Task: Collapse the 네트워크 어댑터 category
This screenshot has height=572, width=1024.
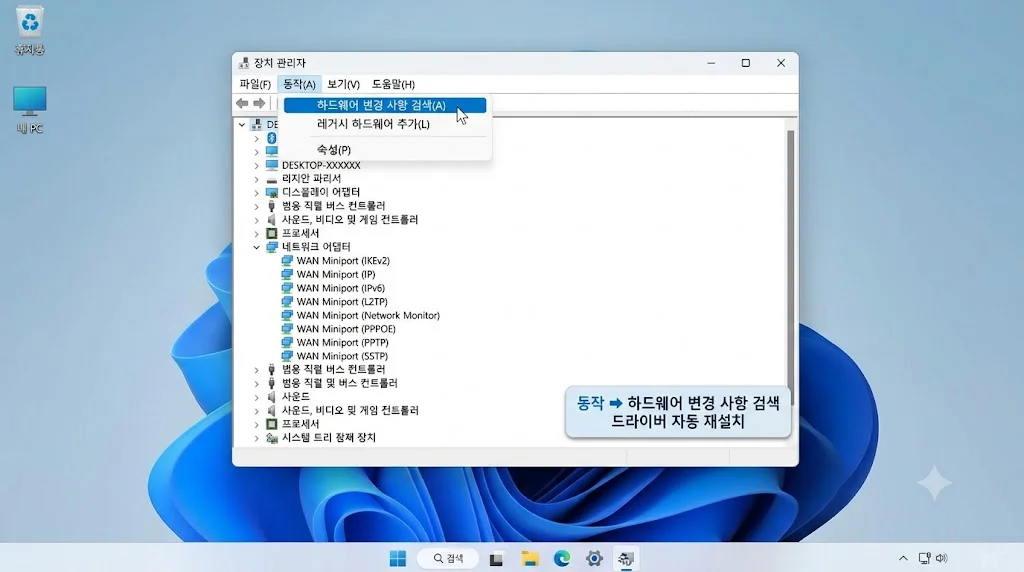Action: pyautogui.click(x=257, y=247)
